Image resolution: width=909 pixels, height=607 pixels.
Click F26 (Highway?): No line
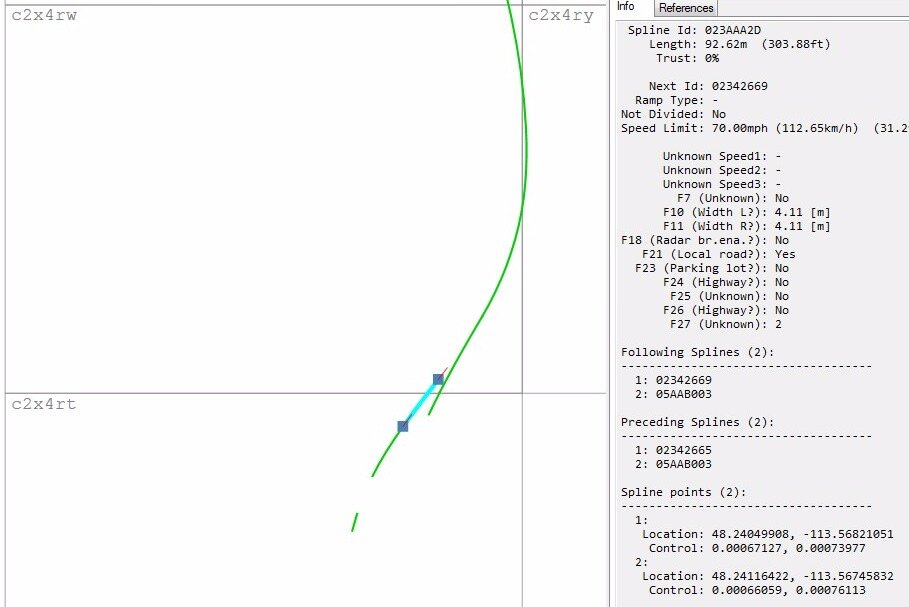tap(726, 310)
